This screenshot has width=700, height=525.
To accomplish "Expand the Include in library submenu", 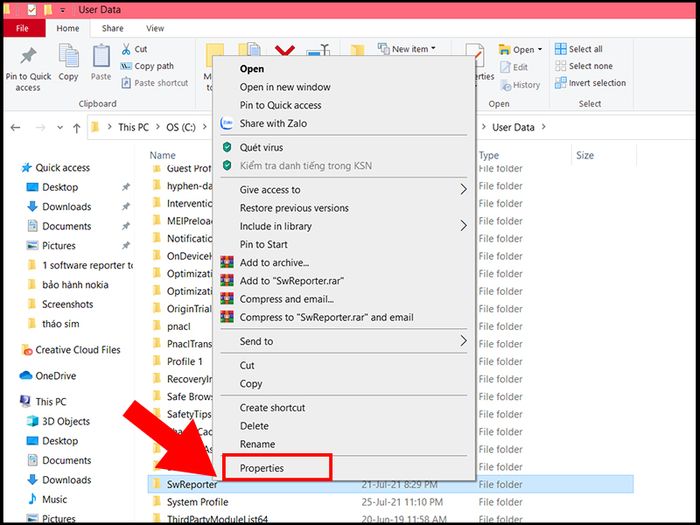I will pyautogui.click(x=463, y=226).
